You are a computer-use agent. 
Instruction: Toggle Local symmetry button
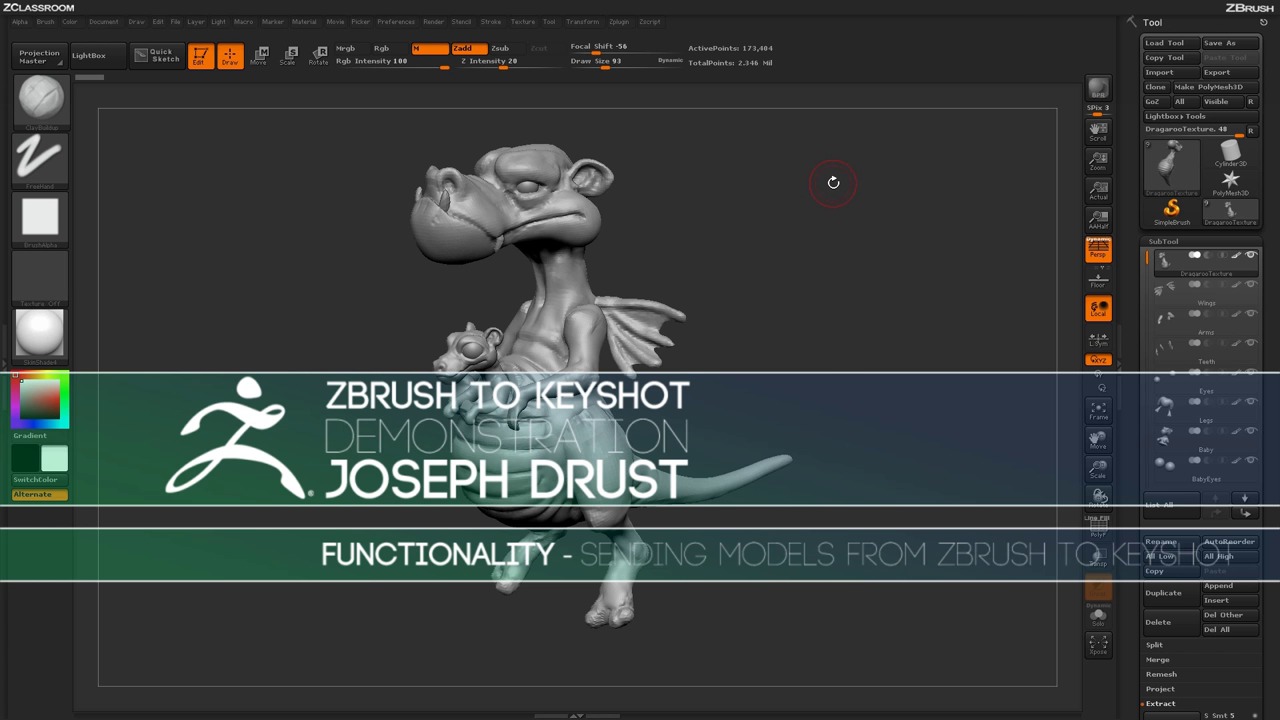[1098, 308]
